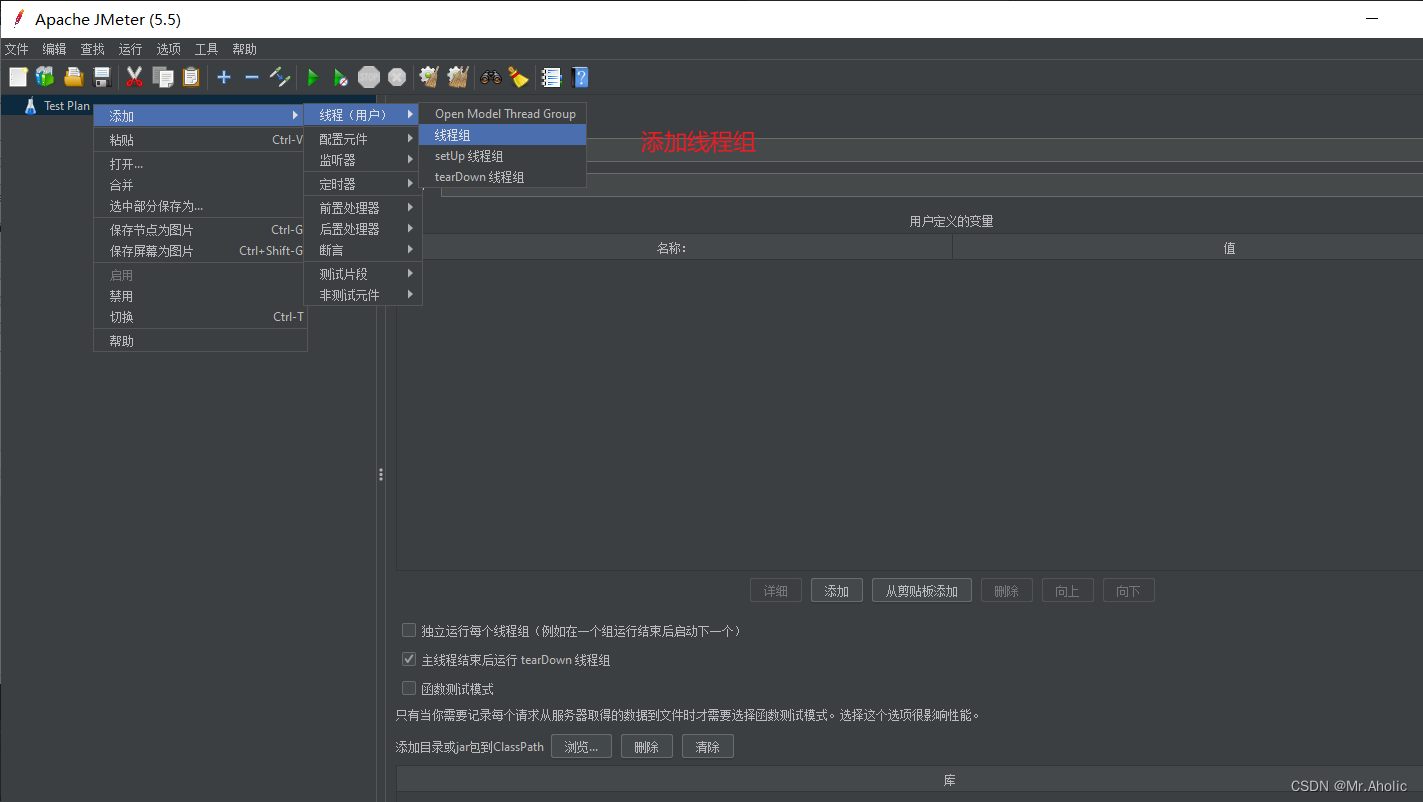Click the Open file folder icon

pos(73,77)
